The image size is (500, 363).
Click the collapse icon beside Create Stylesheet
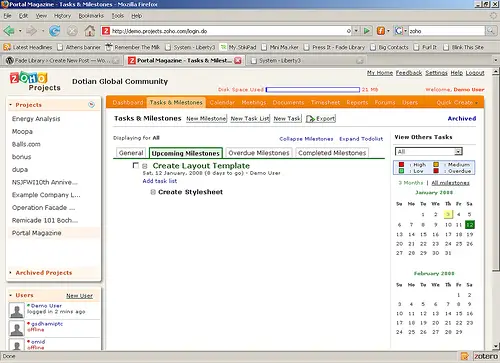pyautogui.click(x=153, y=192)
